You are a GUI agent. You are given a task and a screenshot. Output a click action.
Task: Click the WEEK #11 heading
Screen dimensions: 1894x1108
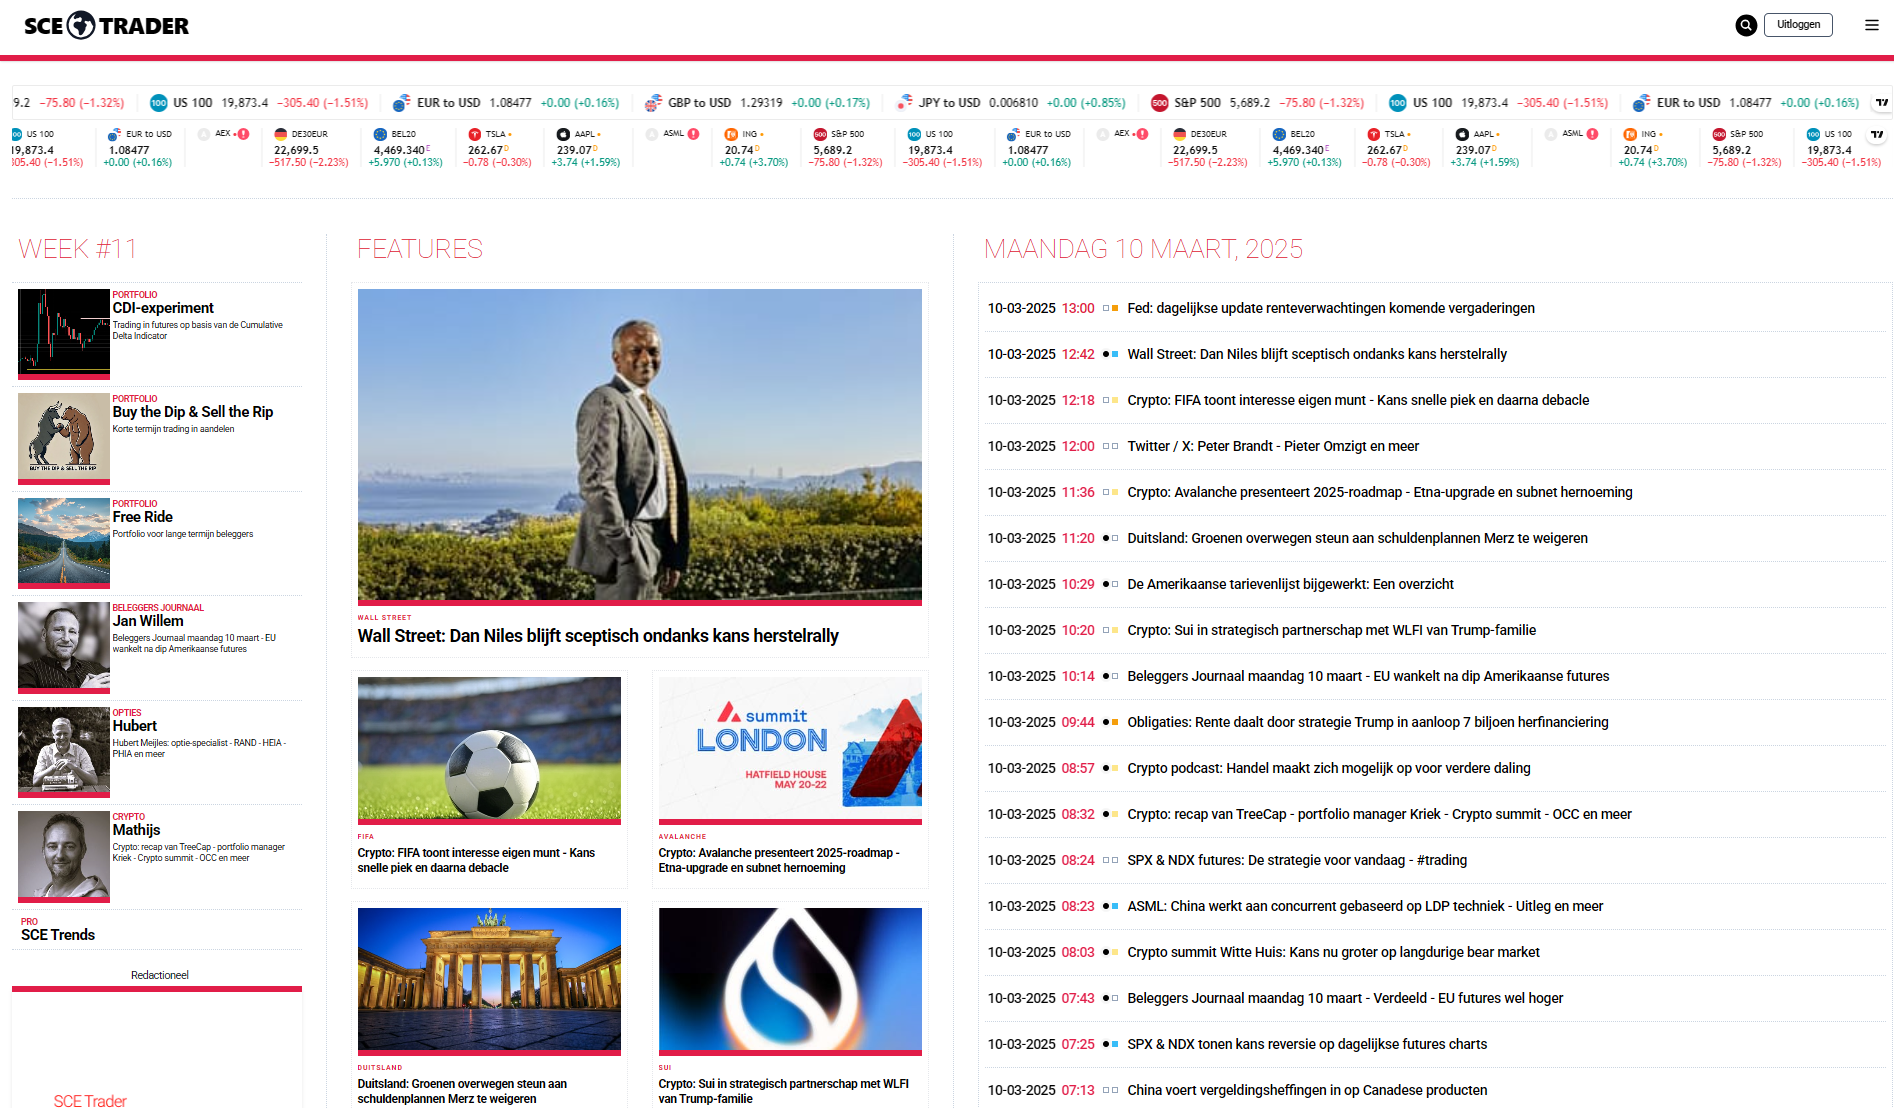77,249
